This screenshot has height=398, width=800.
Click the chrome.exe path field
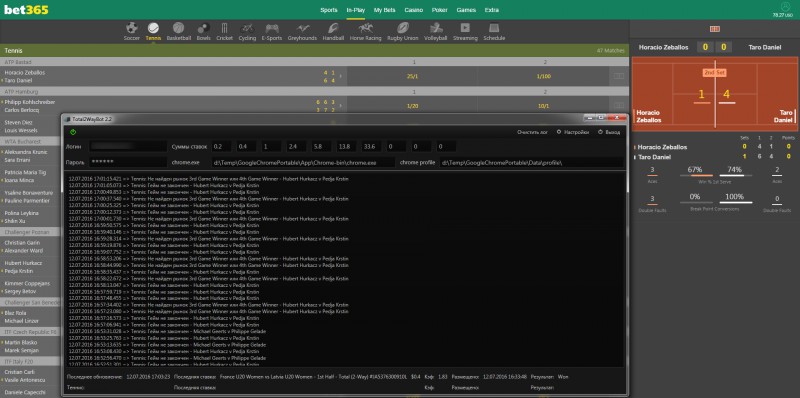[x=303, y=162]
